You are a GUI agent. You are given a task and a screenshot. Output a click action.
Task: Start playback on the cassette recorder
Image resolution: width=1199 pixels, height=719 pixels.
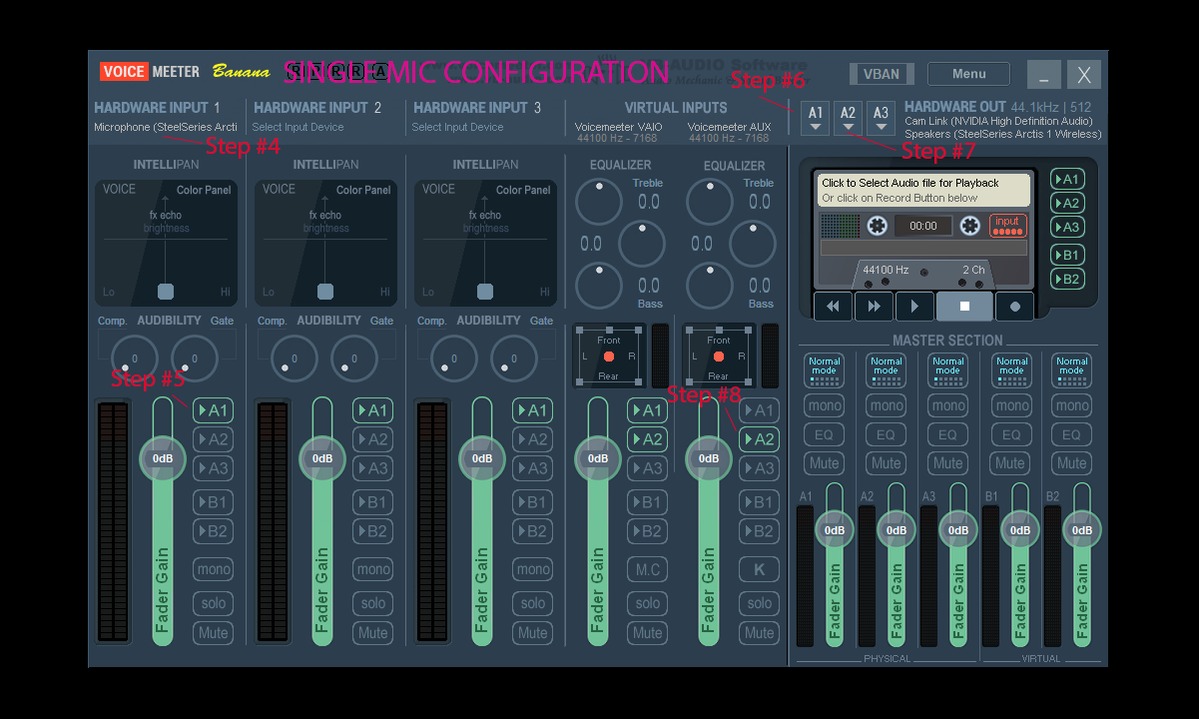point(915,306)
